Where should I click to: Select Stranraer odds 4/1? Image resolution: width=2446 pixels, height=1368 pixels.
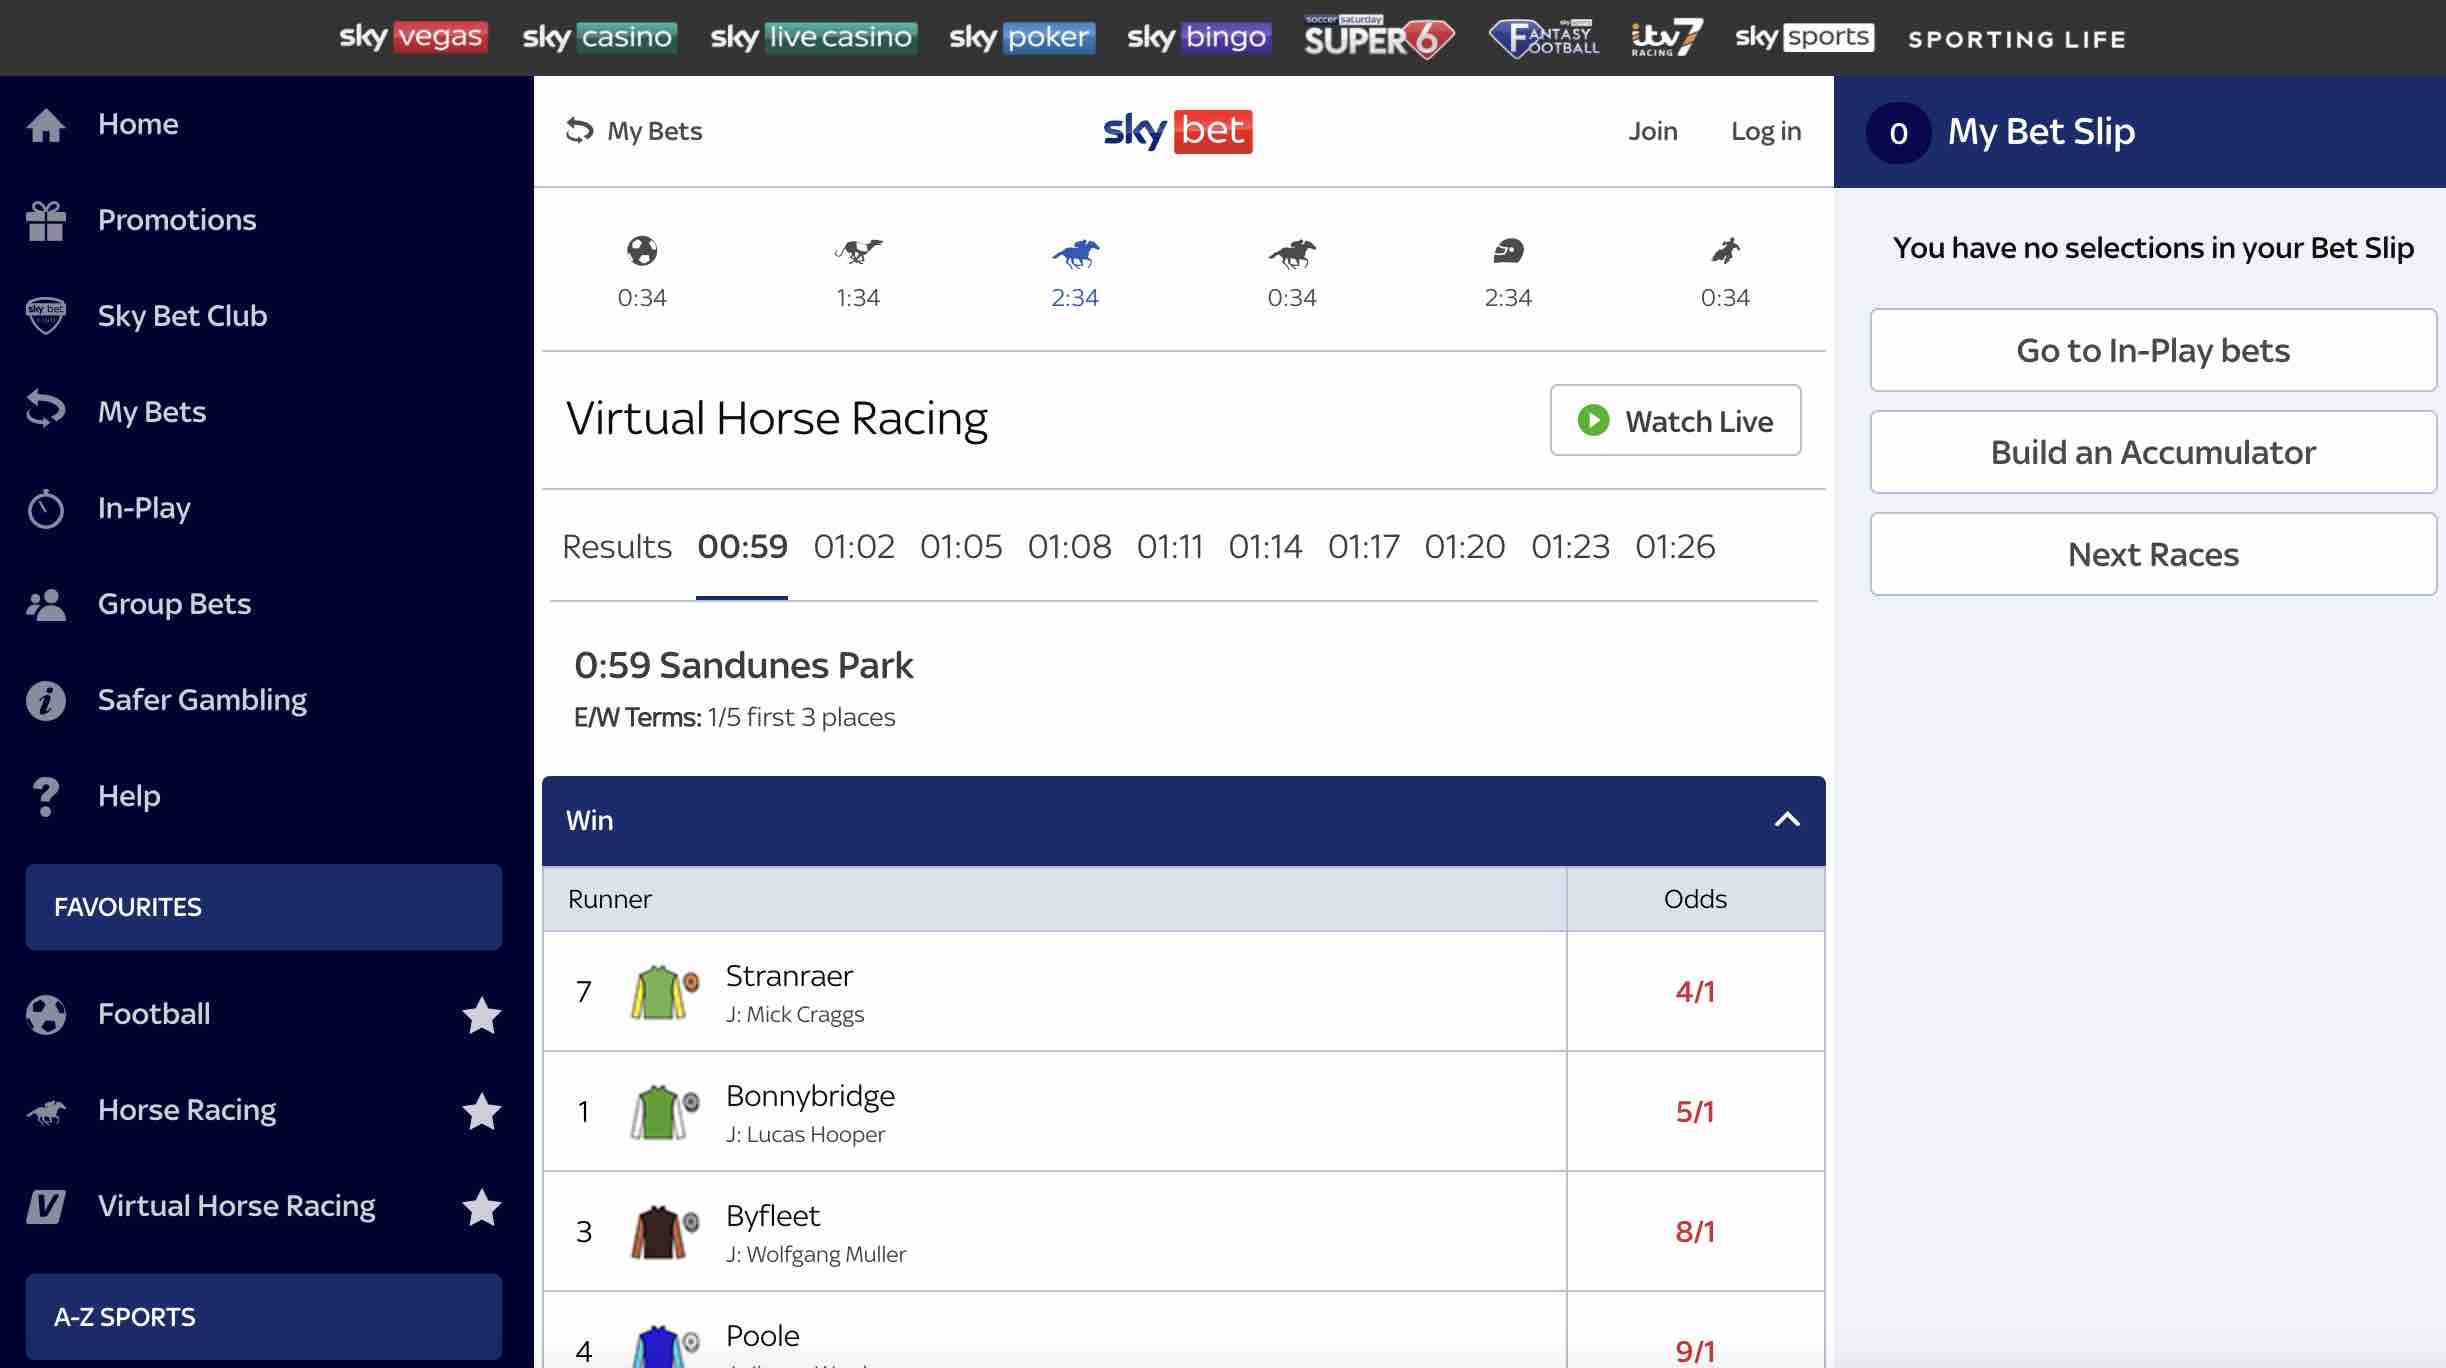tap(1695, 992)
